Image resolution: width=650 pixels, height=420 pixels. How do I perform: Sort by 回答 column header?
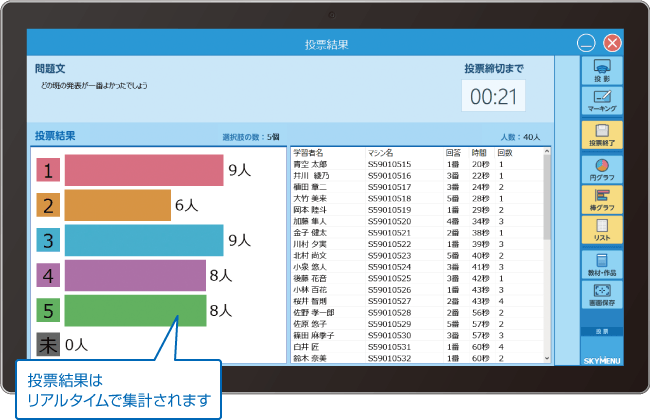pyautogui.click(x=453, y=153)
